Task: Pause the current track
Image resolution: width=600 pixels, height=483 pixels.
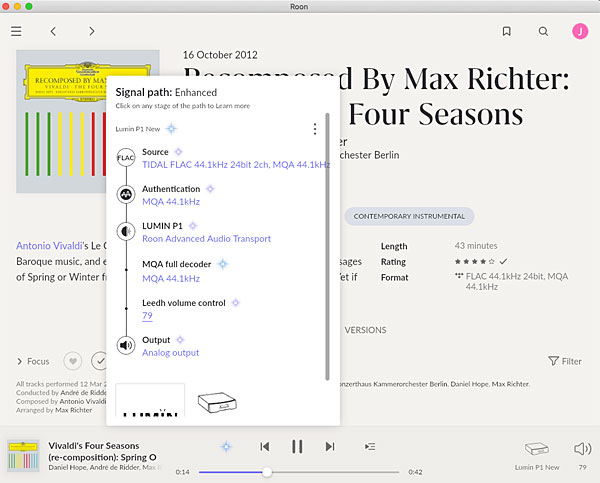Action: tap(297, 447)
